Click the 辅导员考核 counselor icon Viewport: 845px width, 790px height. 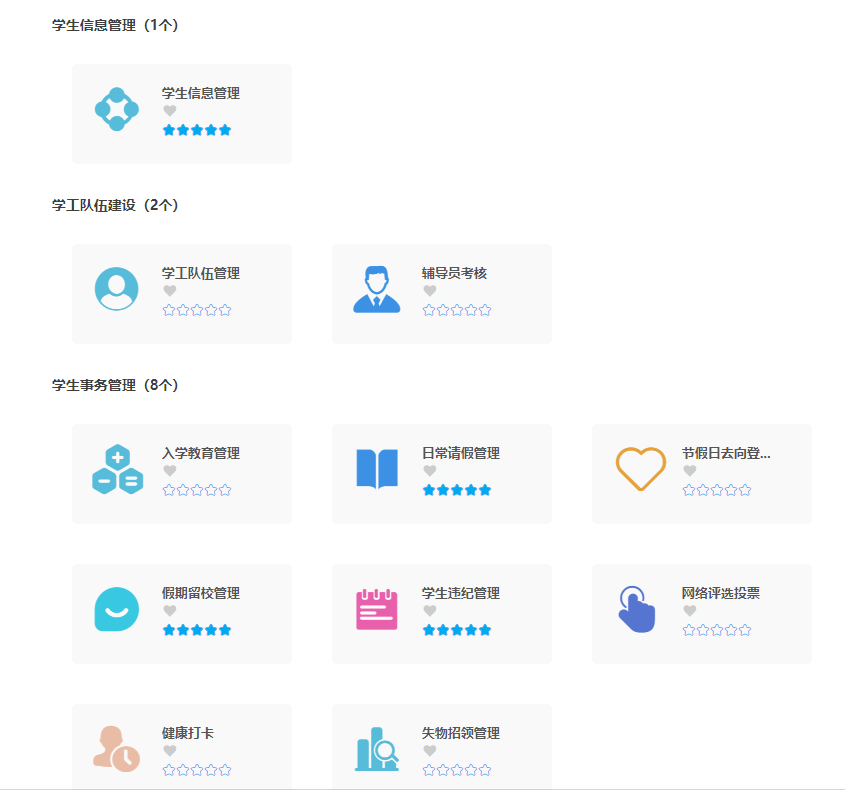pyautogui.click(x=377, y=287)
